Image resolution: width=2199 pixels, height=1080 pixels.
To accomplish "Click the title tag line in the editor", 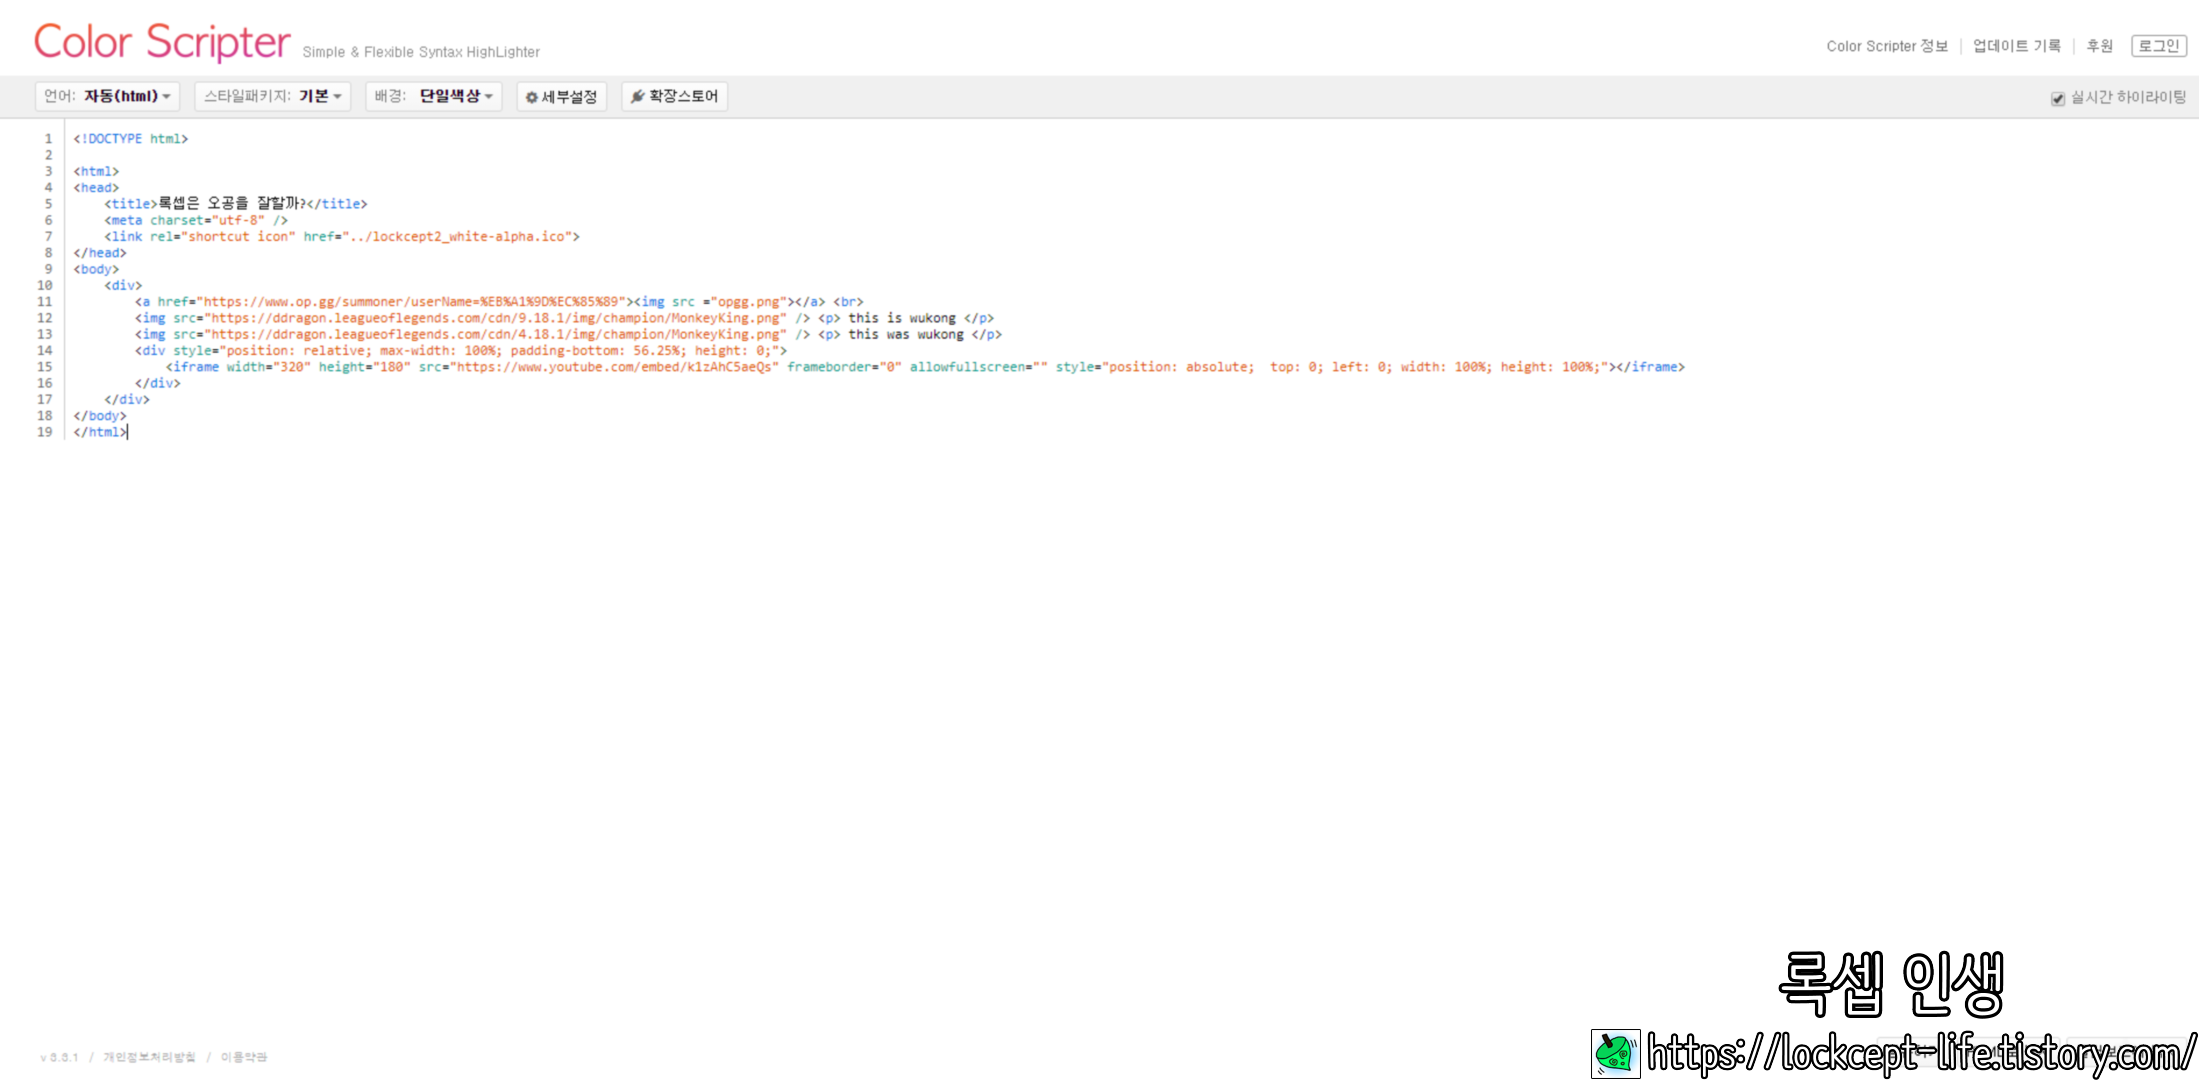I will (x=235, y=204).
